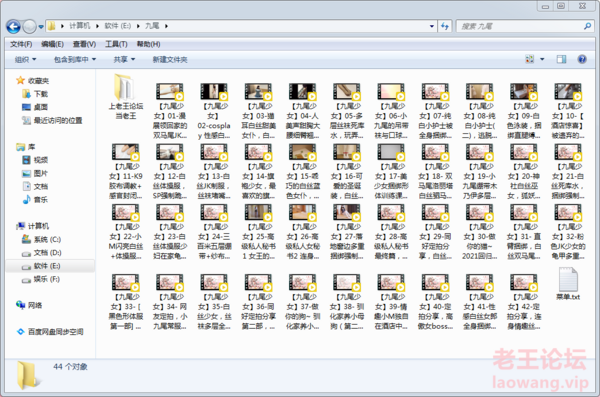
Task: Select the 菜单.txt text file
Action: [x=568, y=284]
